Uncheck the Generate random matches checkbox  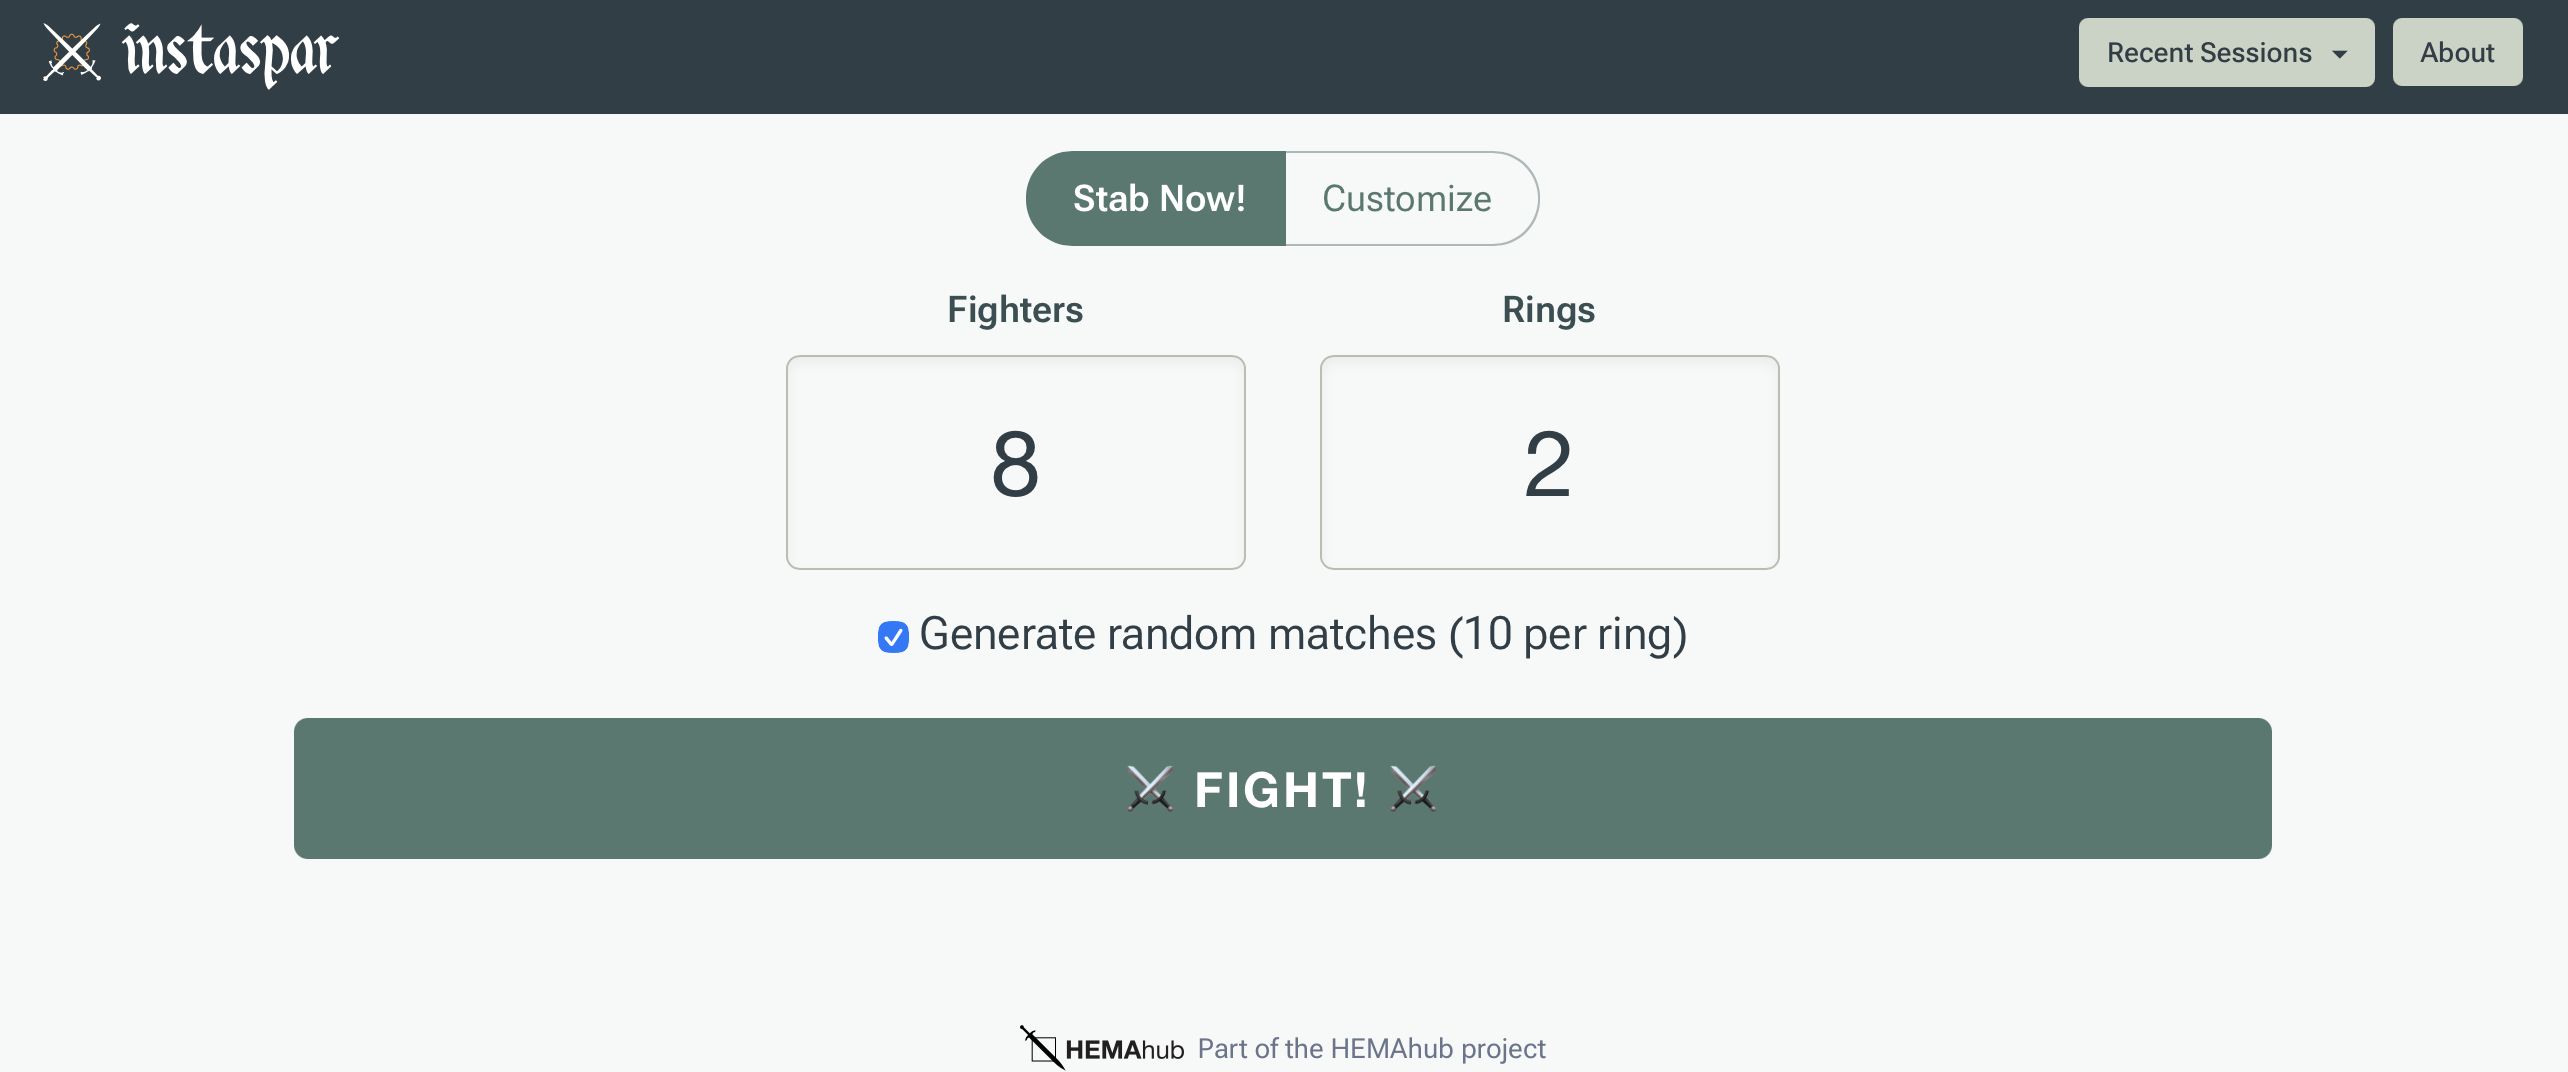tap(893, 637)
